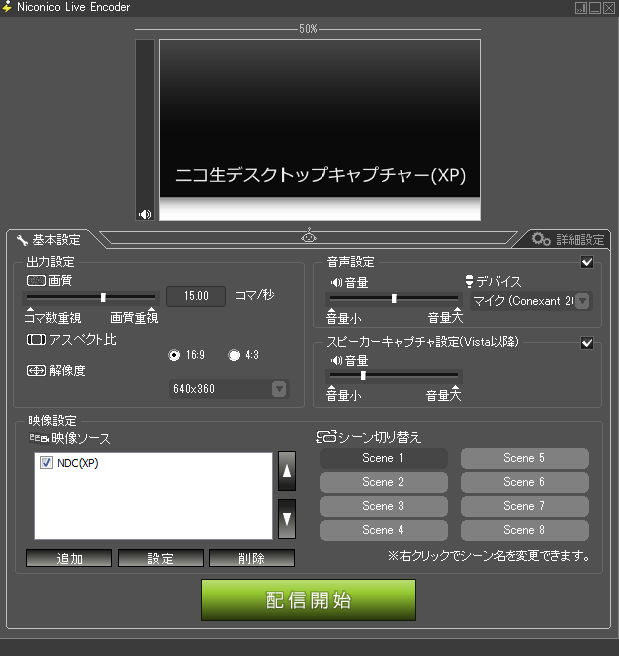619x656 pixels.
Task: Click the gears icon on 詳細設定 tab
Action: click(x=541, y=239)
